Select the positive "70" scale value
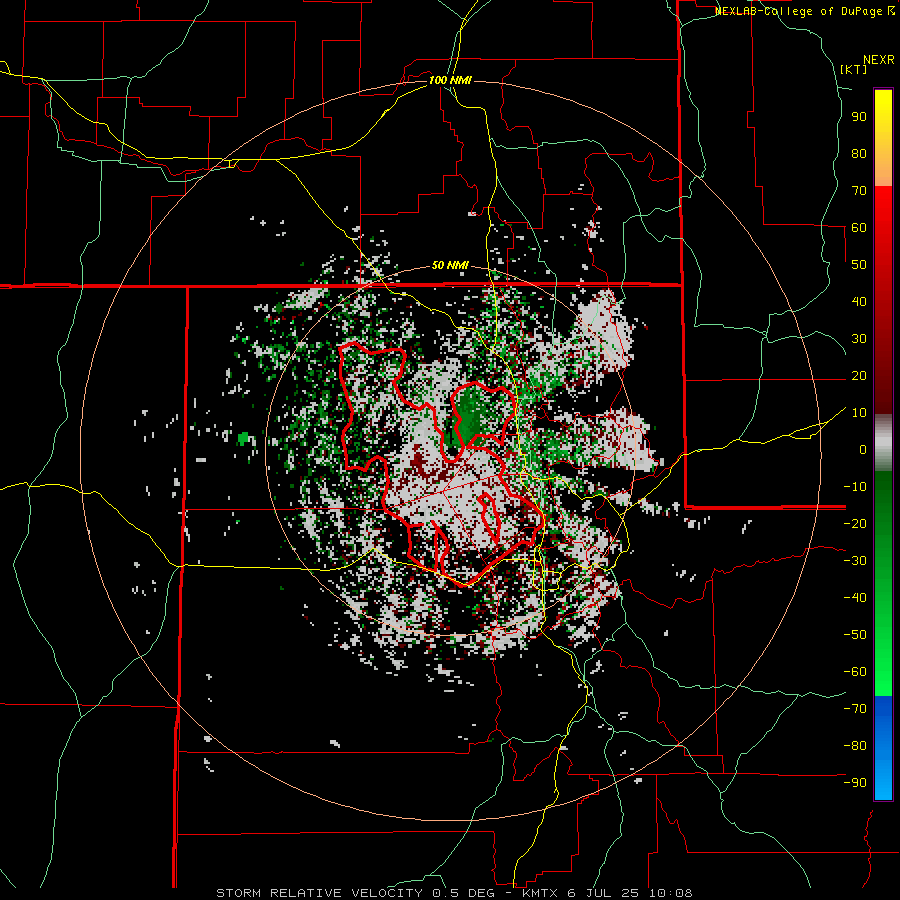Image resolution: width=900 pixels, height=900 pixels. point(859,191)
